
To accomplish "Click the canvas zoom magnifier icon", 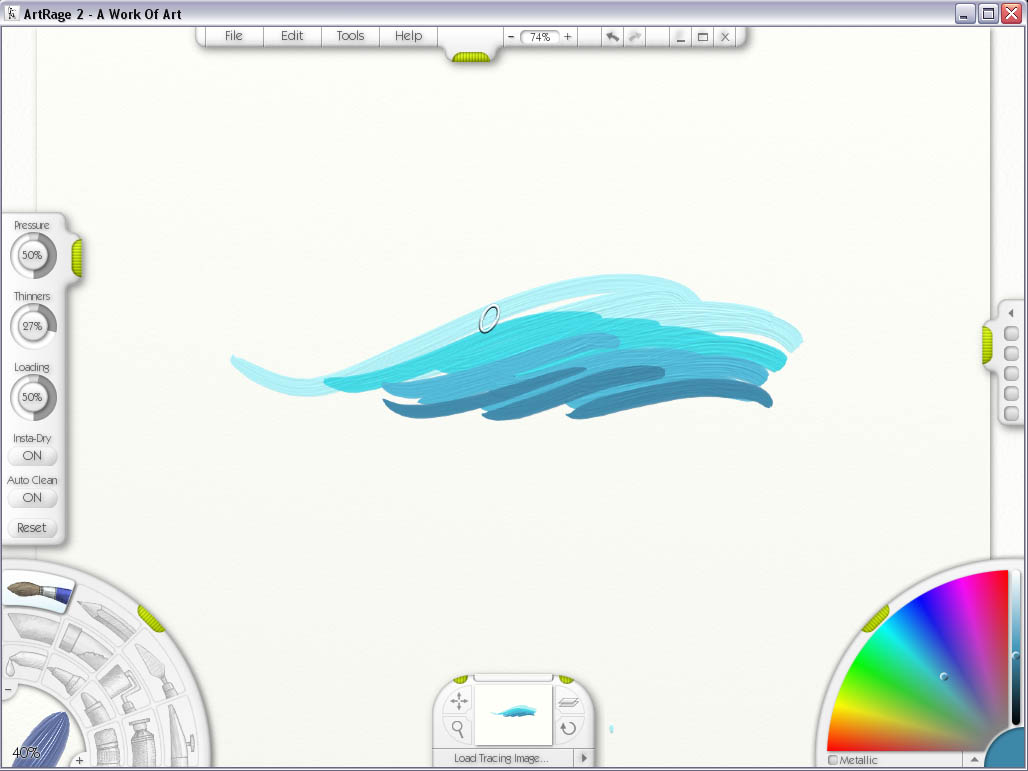I will (x=458, y=728).
